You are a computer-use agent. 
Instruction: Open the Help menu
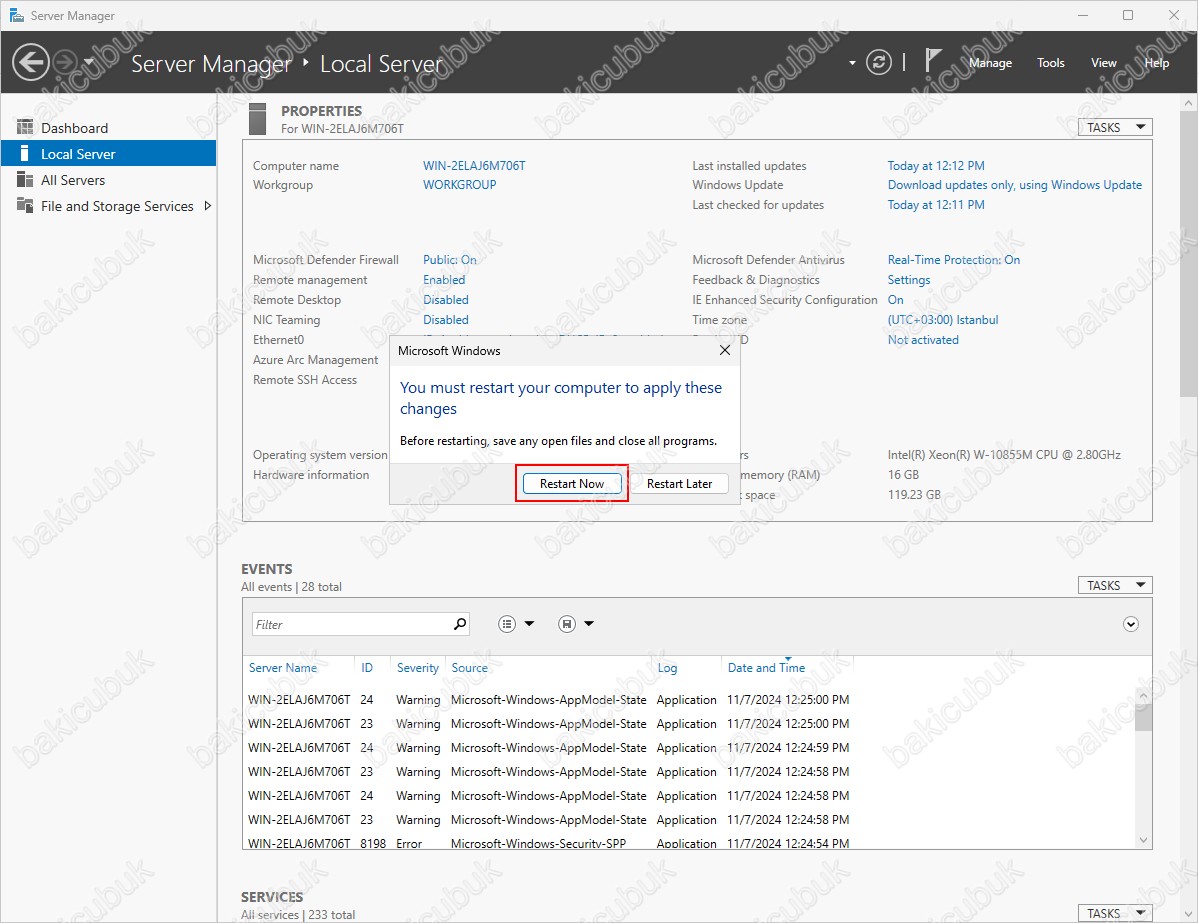(1157, 63)
